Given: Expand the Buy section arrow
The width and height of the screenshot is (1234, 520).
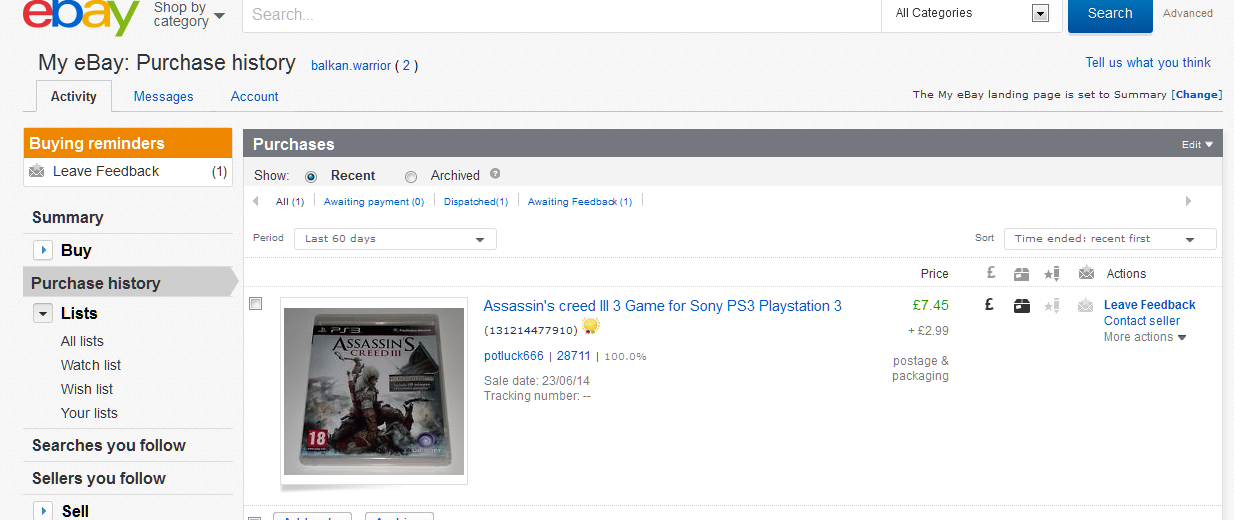Looking at the screenshot, I should [x=43, y=250].
